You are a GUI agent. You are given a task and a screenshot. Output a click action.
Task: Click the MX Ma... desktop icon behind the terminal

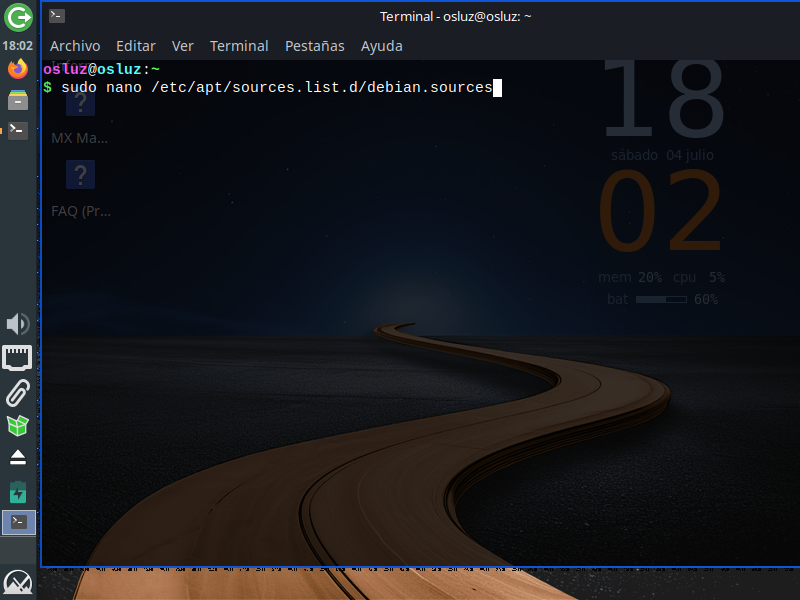[80, 117]
